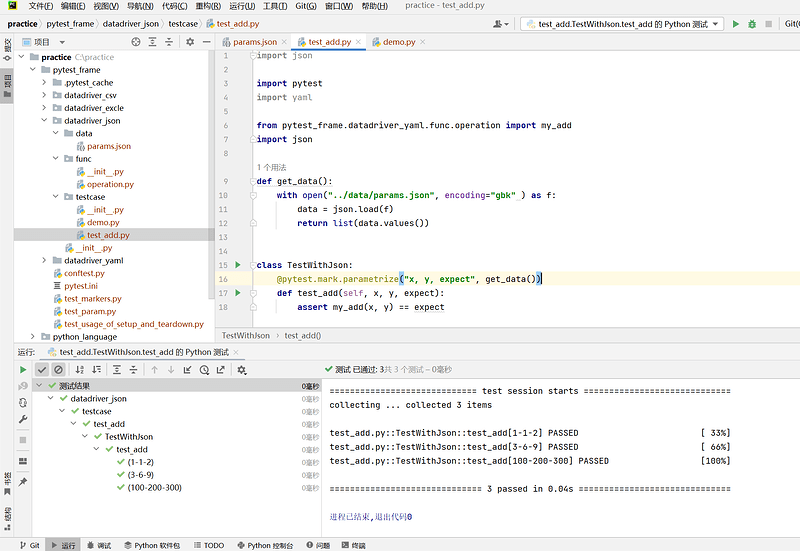This screenshot has width=800, height=551.
Task: Select pytest.ini in project tree
Action: click(81, 286)
